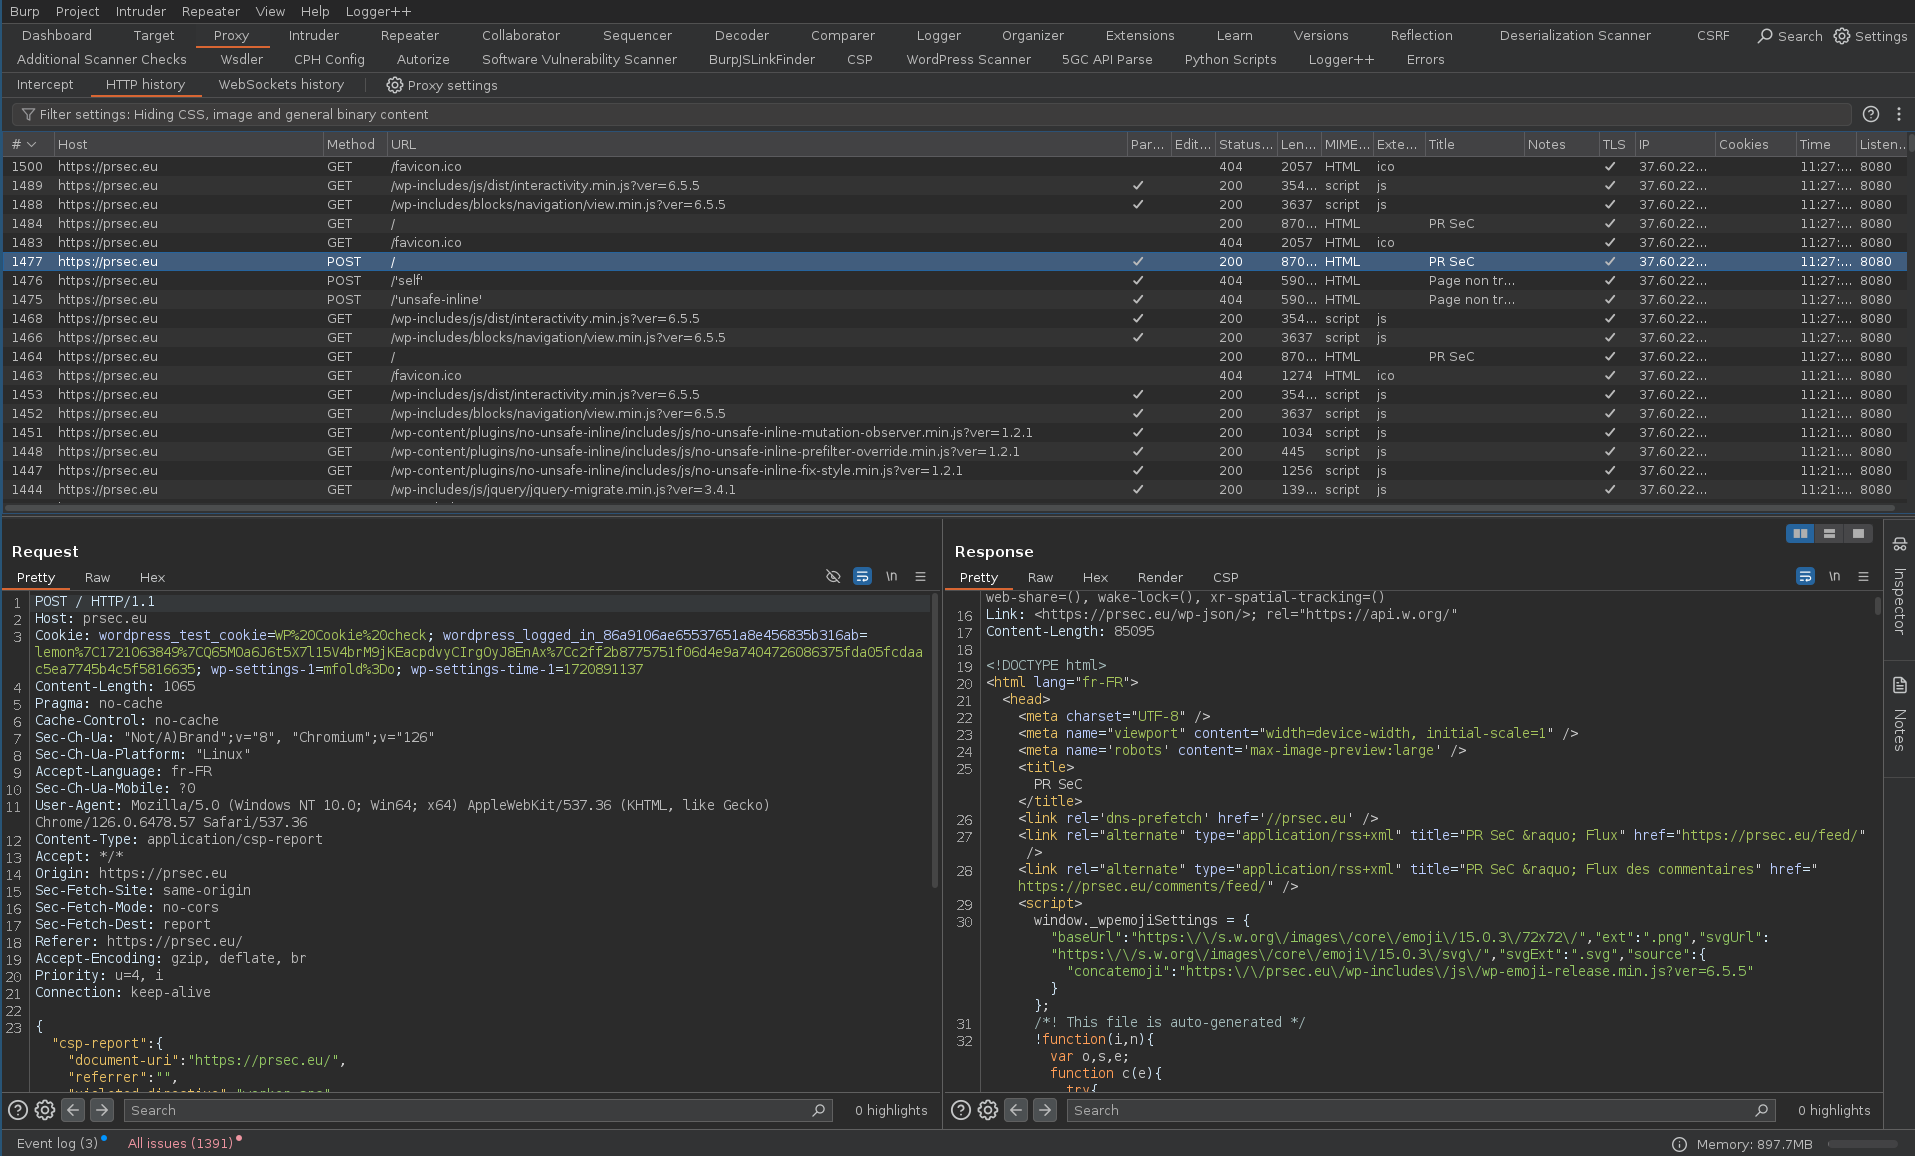Click the # column sort arrow
1915x1156 pixels.
[32, 145]
